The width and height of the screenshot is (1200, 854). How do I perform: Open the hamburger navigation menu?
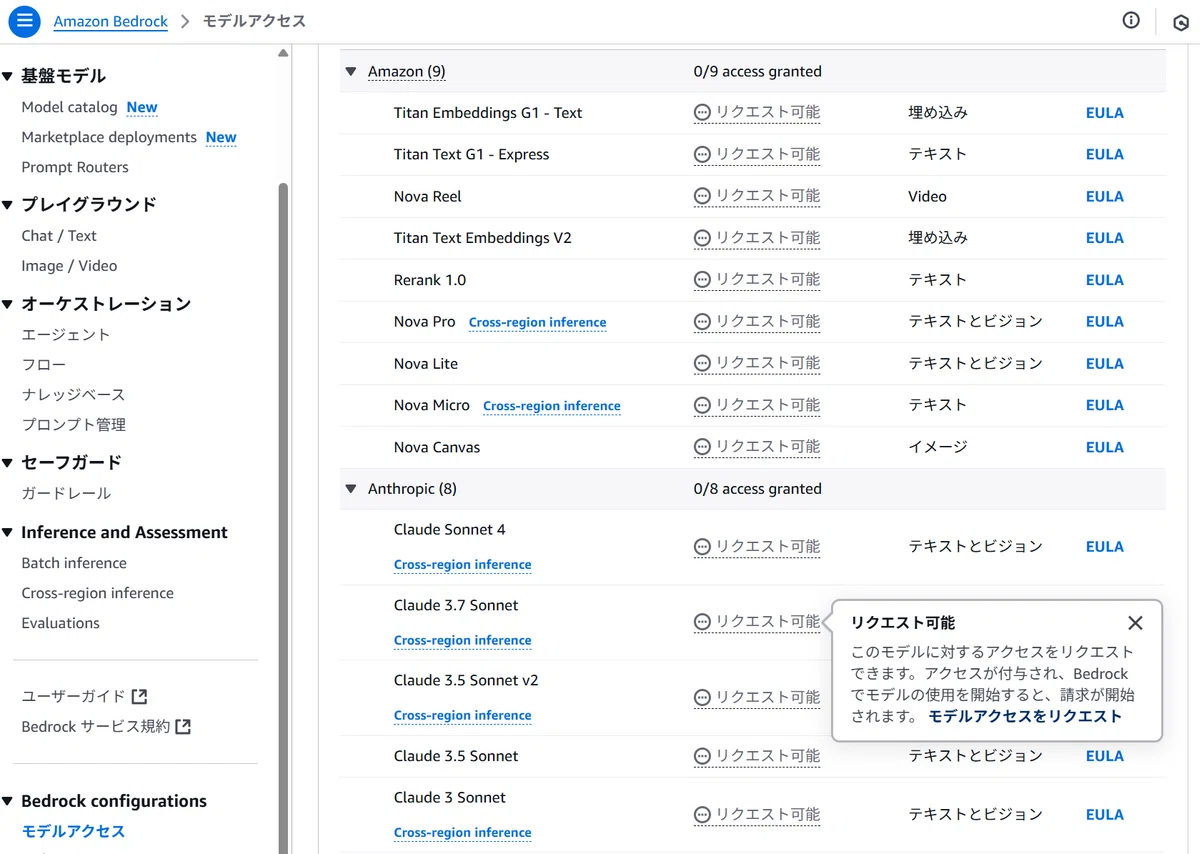tap(24, 21)
